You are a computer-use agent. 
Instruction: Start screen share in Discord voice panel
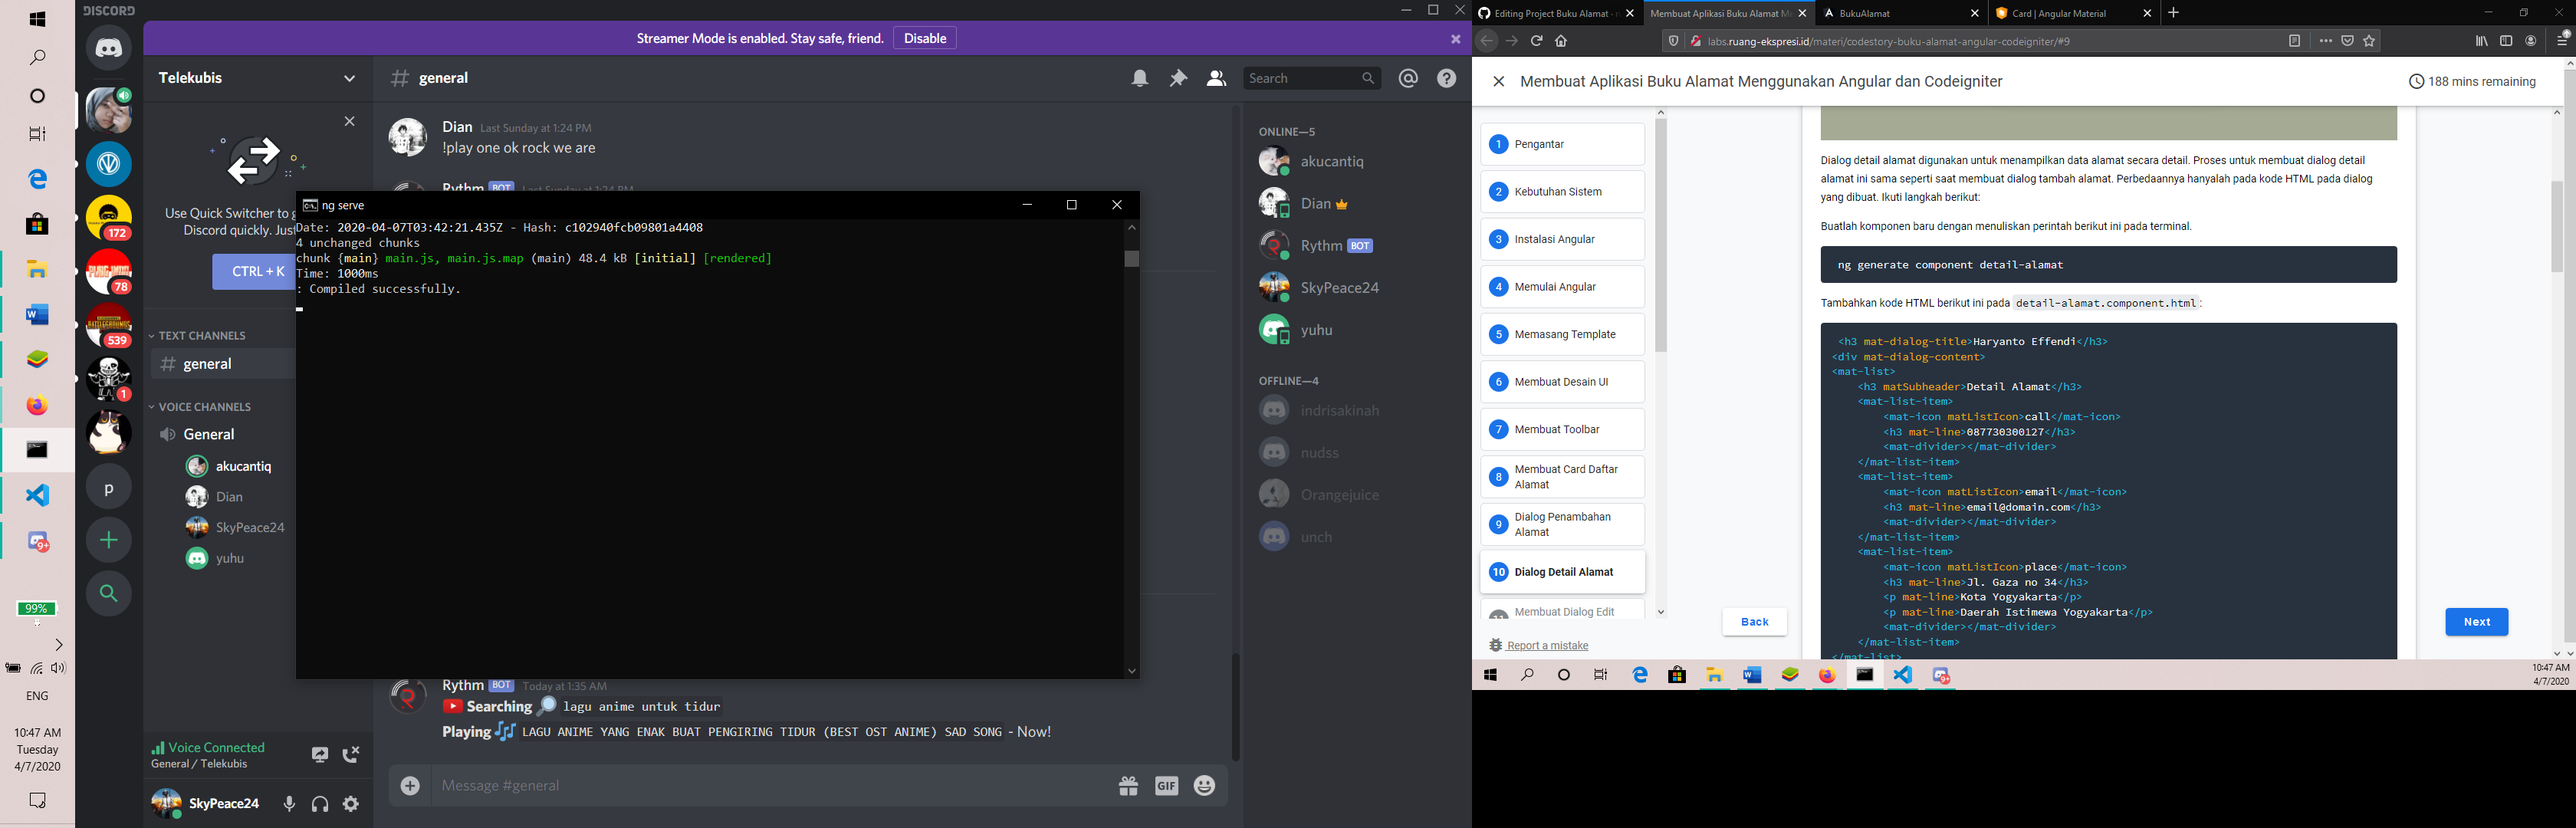320,755
